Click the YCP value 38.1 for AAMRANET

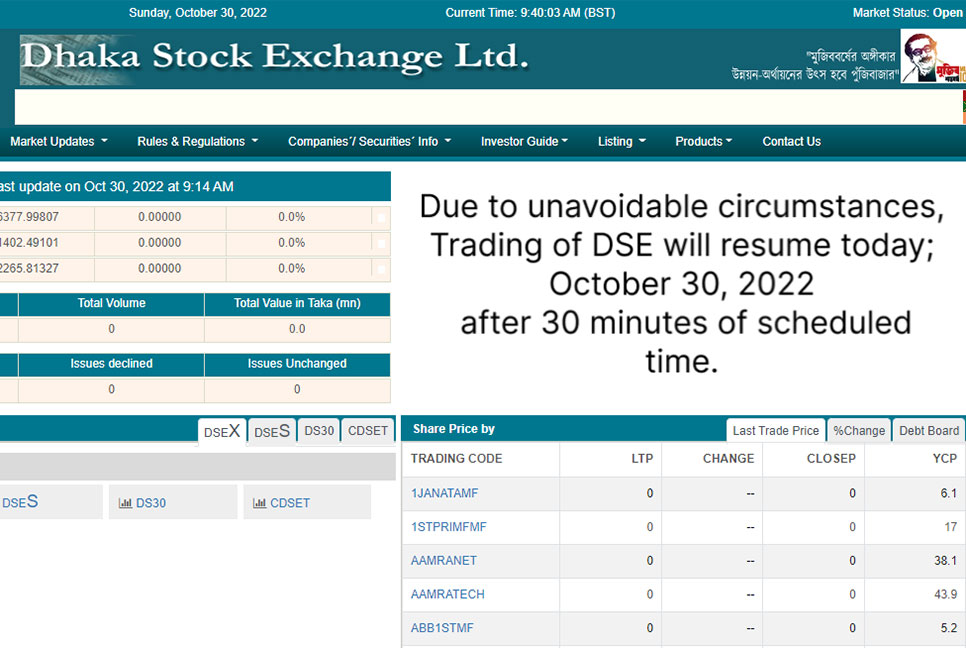coord(945,561)
